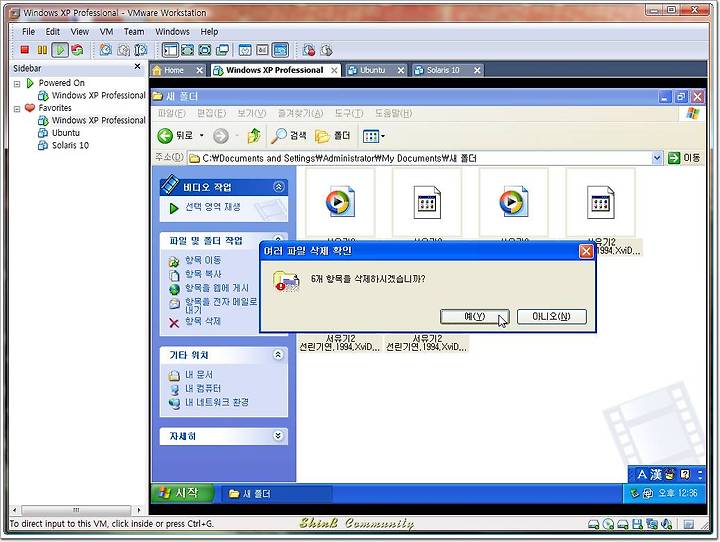Viewport: 720px width, 542px height.
Task: Open the 뒤로 back history dropdown arrow
Action: point(202,136)
